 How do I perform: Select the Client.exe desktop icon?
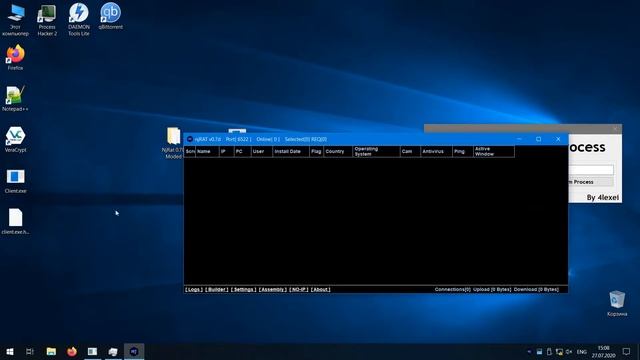coord(16,180)
